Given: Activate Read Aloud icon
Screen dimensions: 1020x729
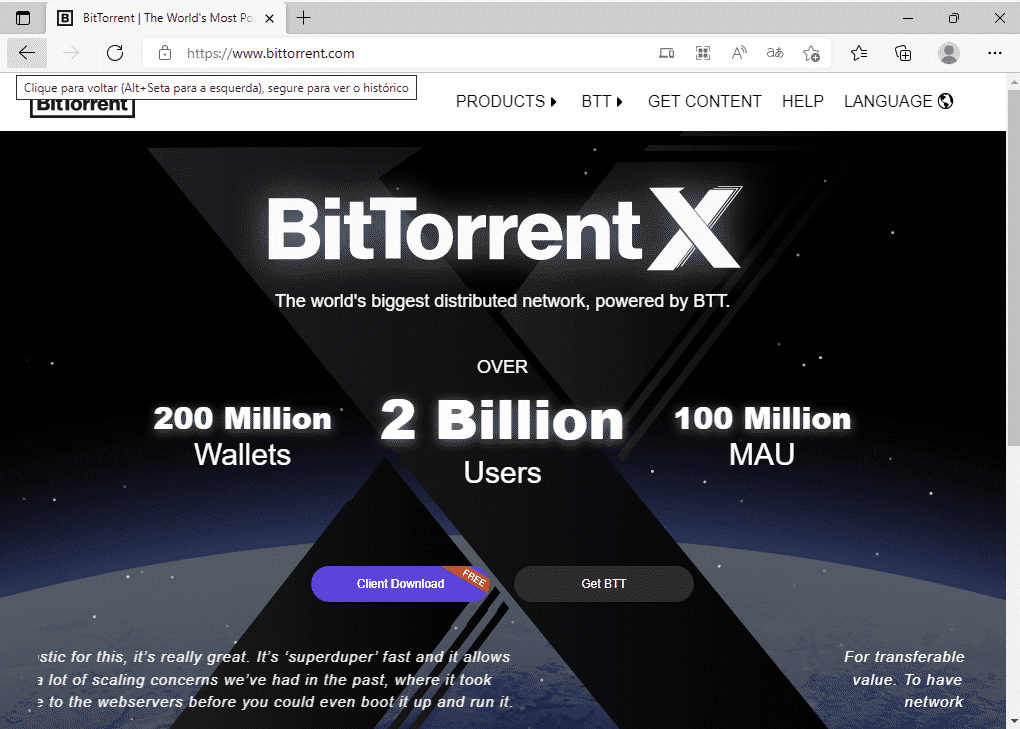Looking at the screenshot, I should [739, 53].
